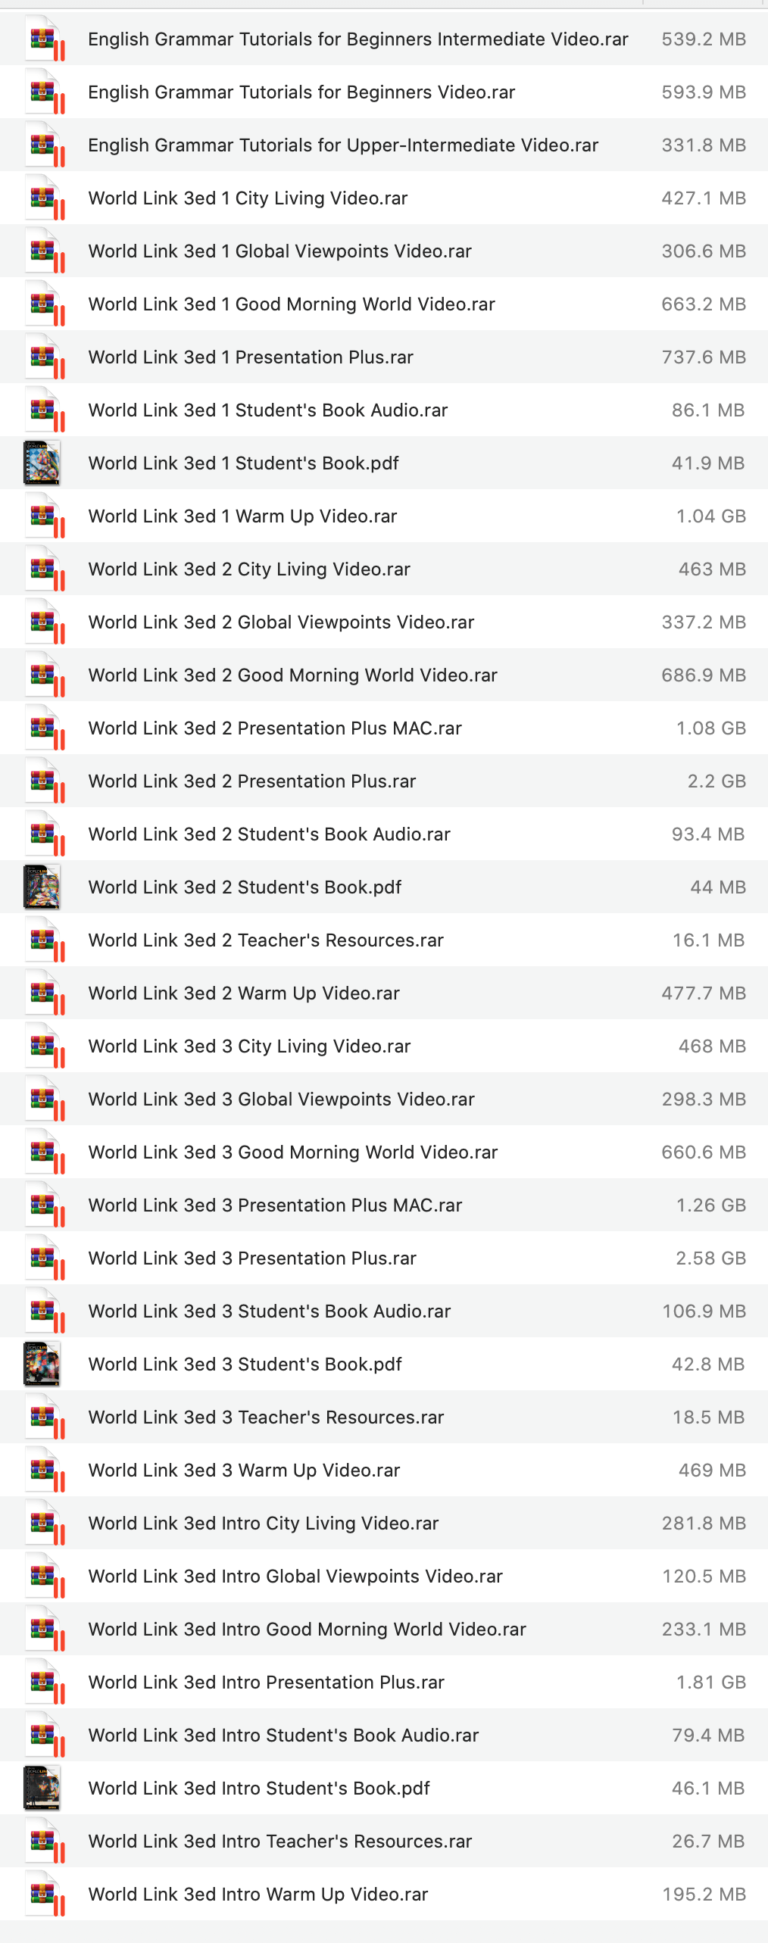Click the filename English Grammar Tutorials for Beginners Video.rar
The height and width of the screenshot is (1943, 768).
click(x=301, y=92)
